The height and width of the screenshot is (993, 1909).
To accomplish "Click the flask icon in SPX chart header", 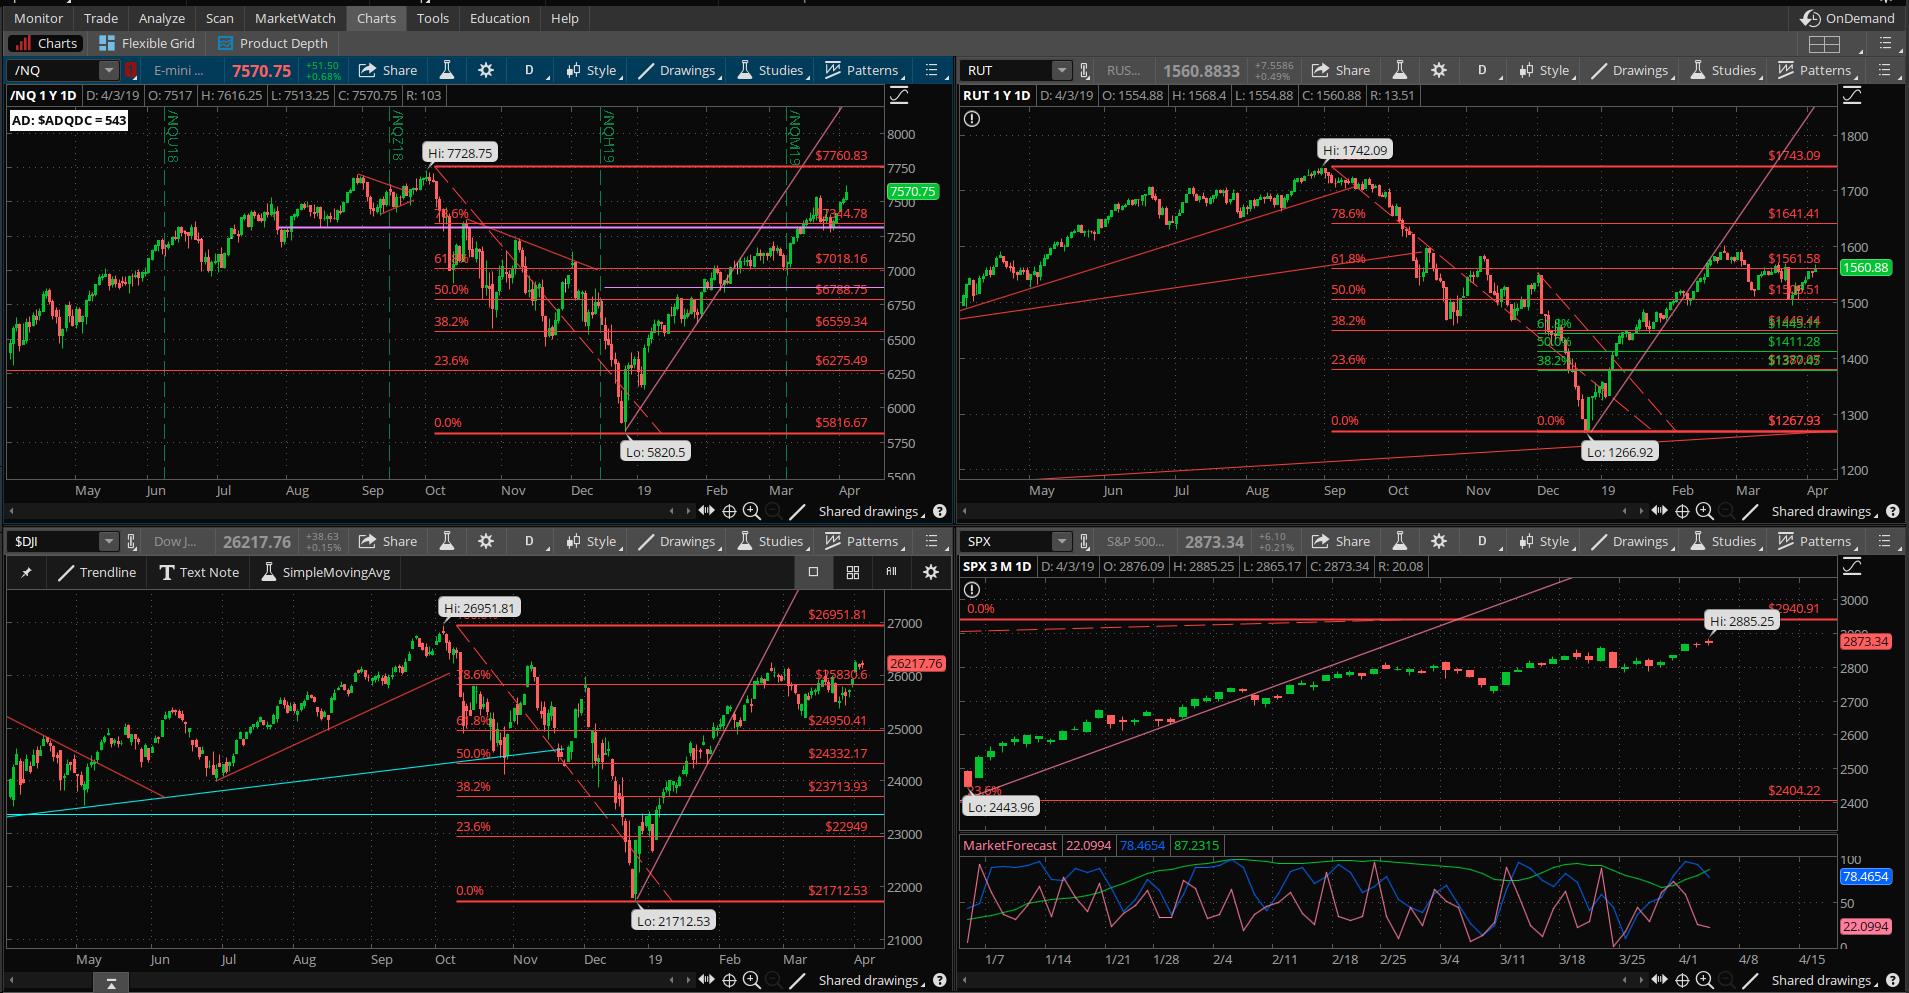I will click(x=1400, y=541).
